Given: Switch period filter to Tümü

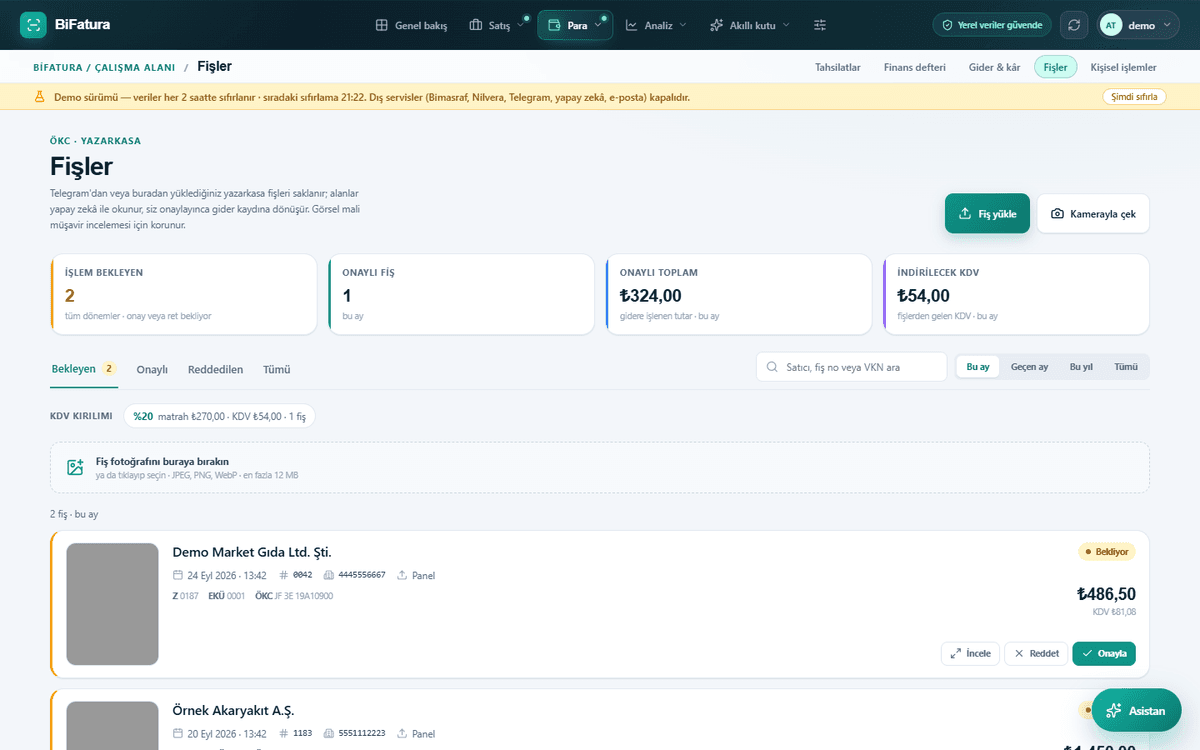Looking at the screenshot, I should 1126,367.
